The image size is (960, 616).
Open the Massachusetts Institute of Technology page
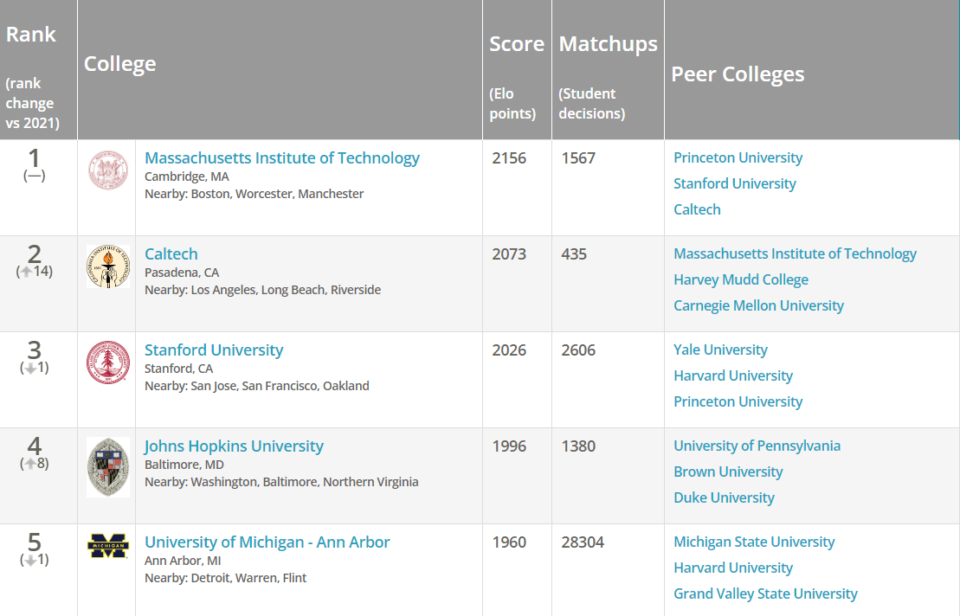coord(282,157)
